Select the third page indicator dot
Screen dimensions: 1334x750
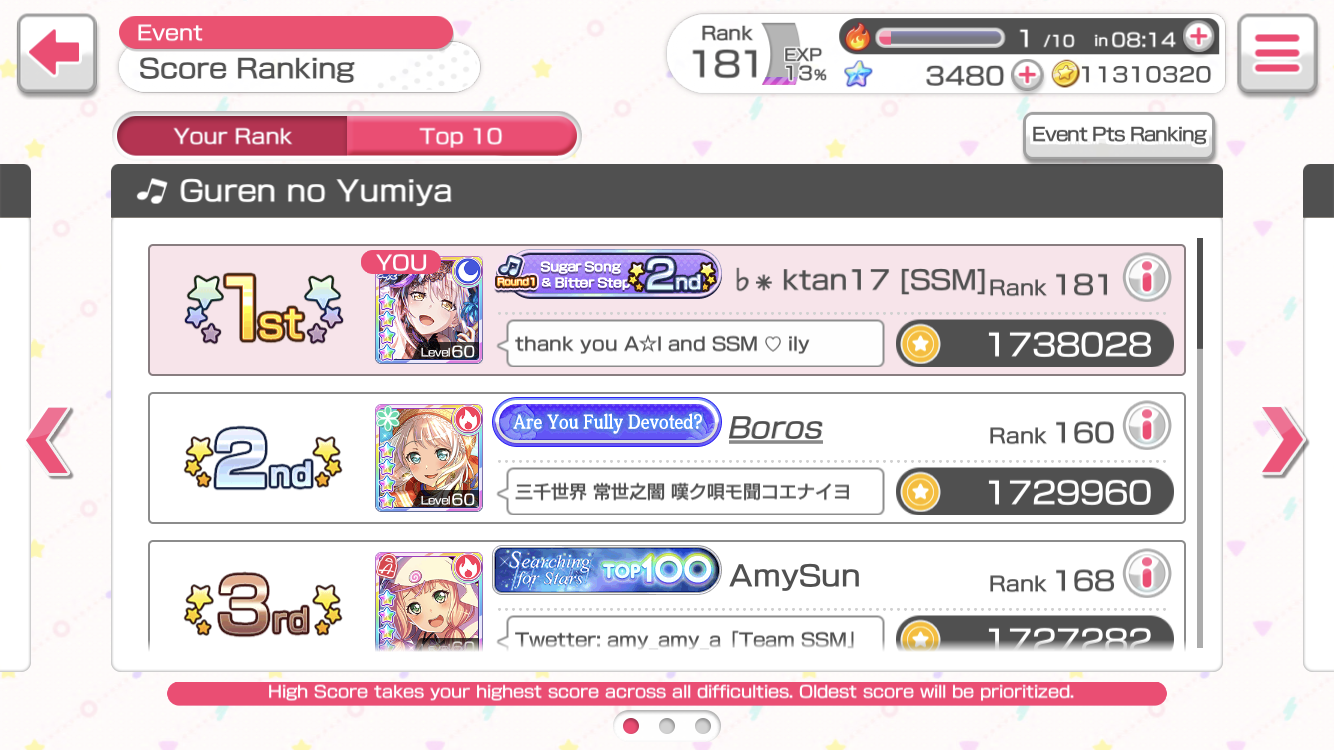pyautogui.click(x=703, y=726)
